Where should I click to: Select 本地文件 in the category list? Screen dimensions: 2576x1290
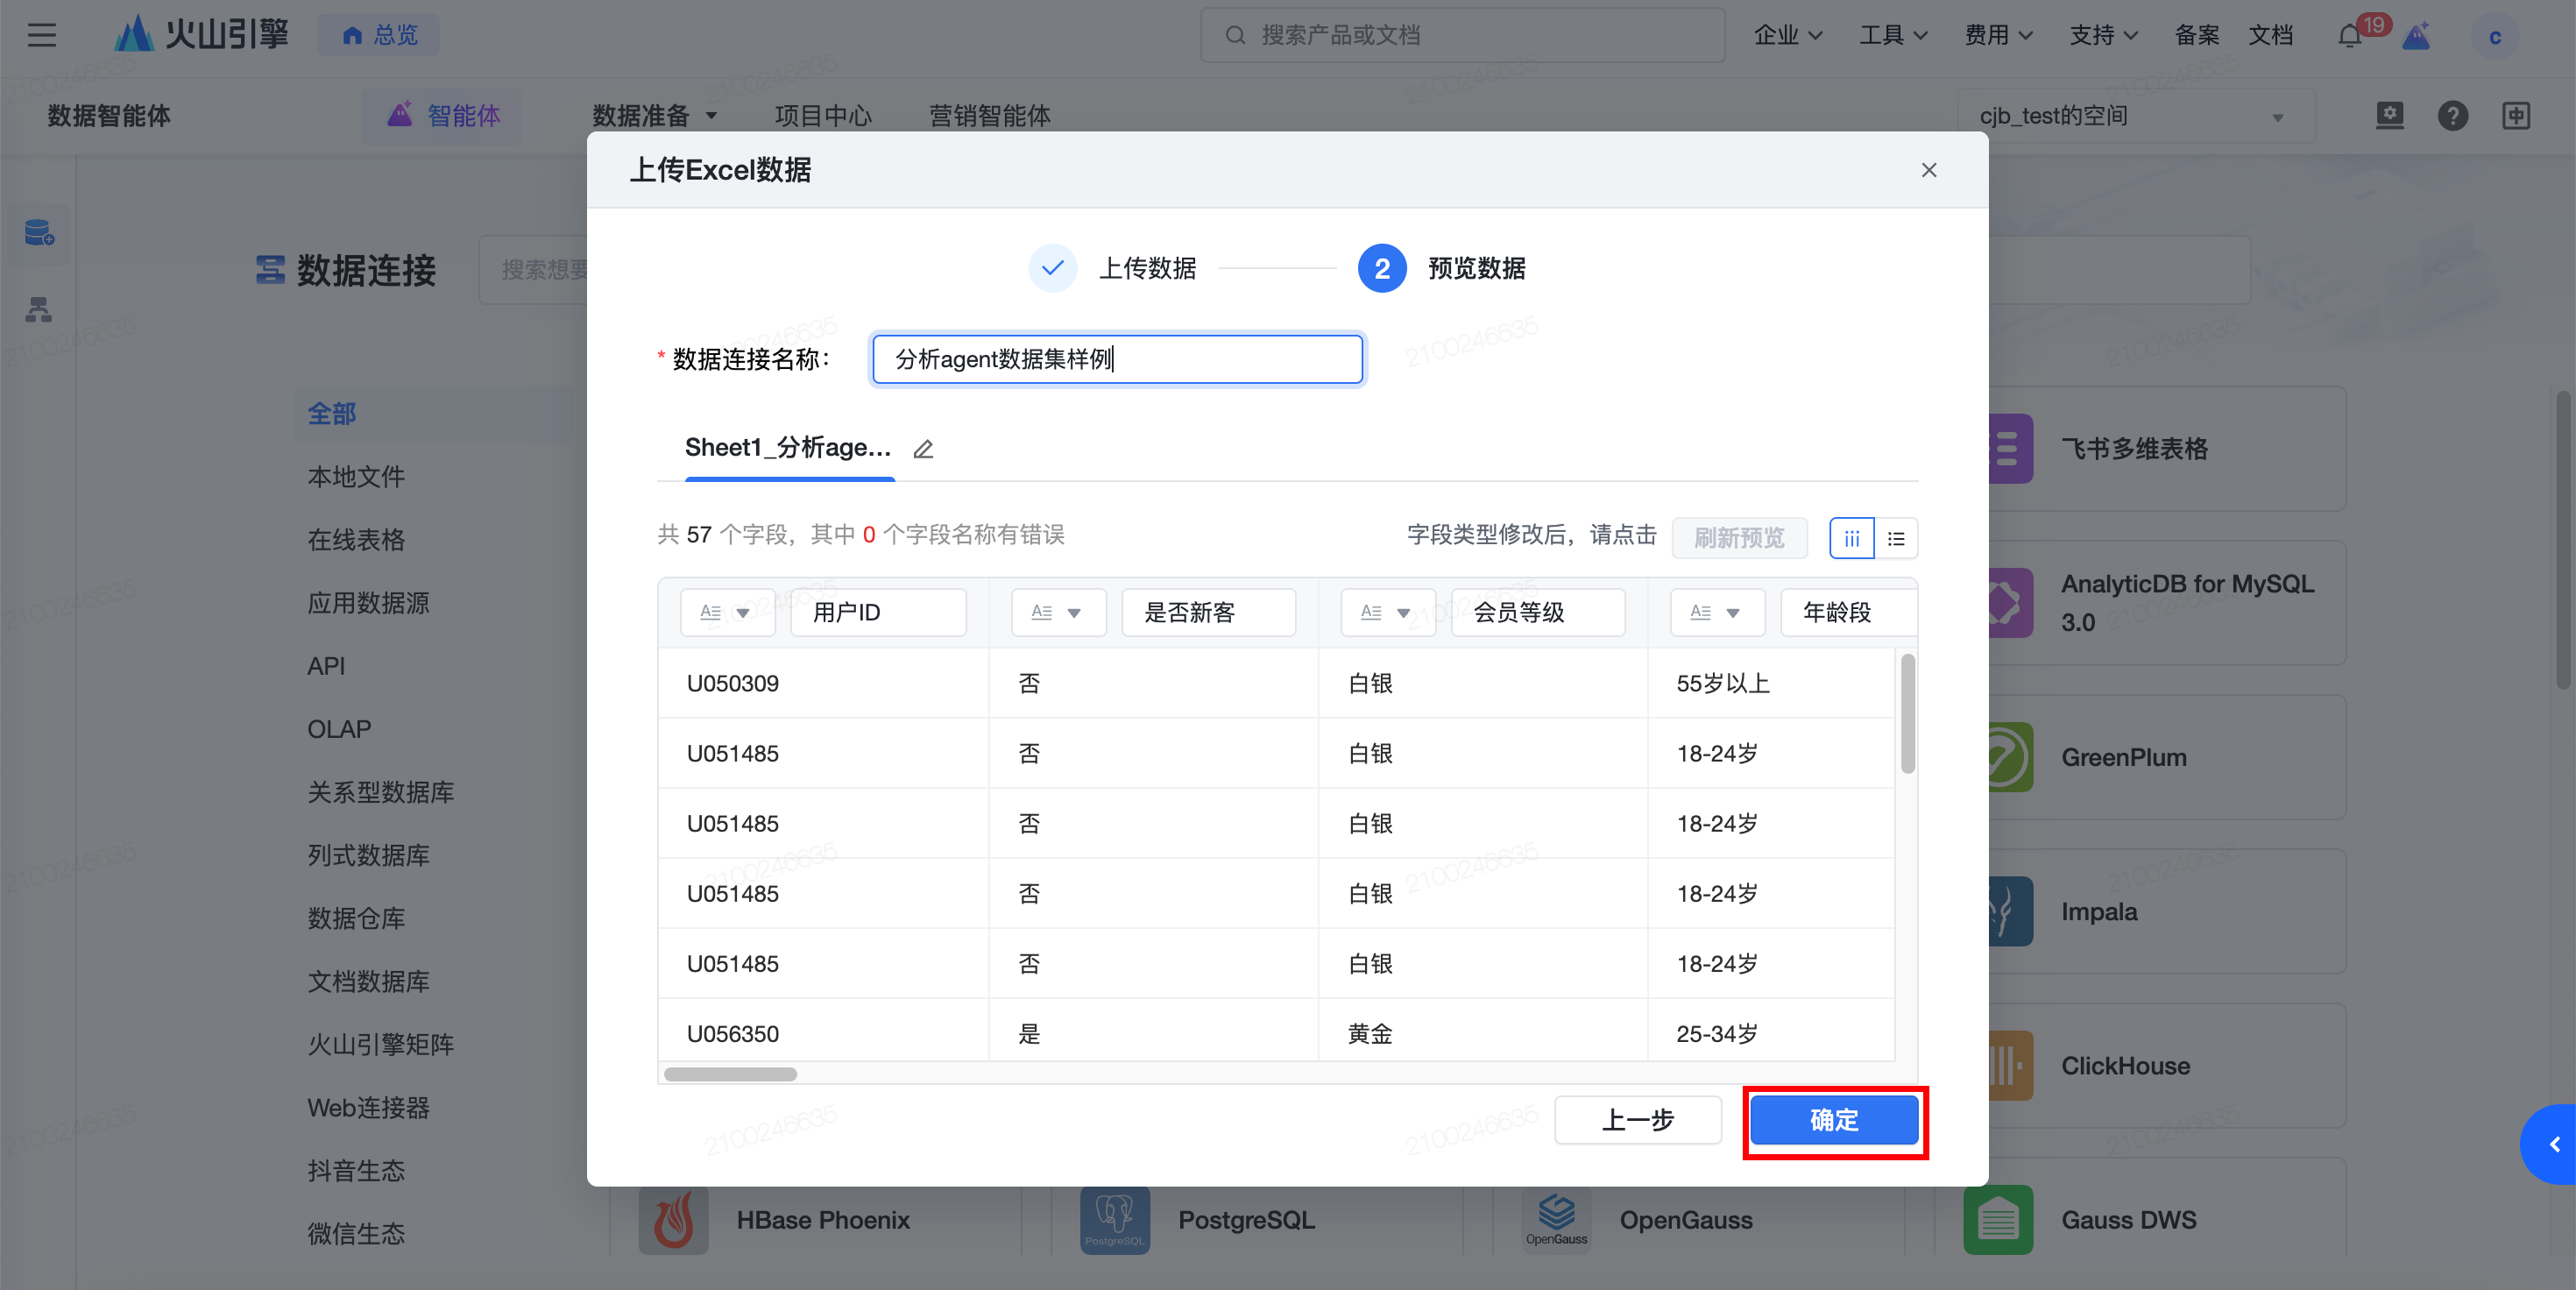(356, 477)
